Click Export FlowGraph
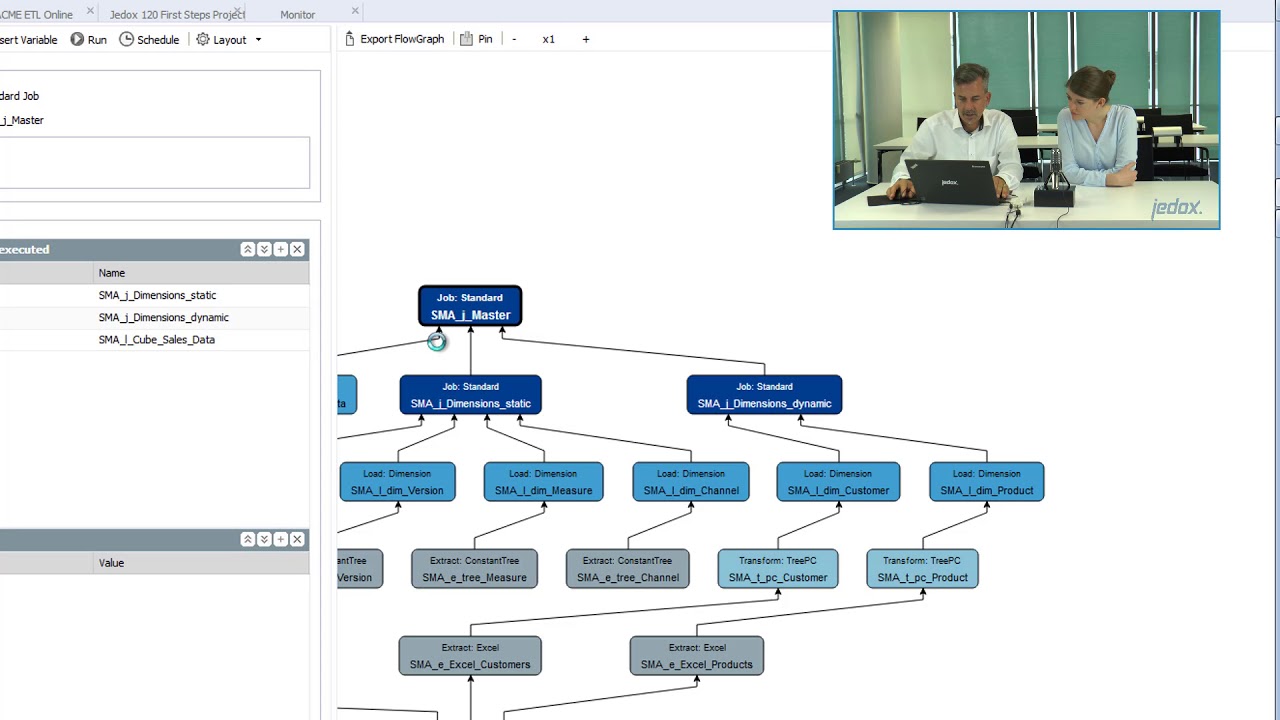 (394, 39)
